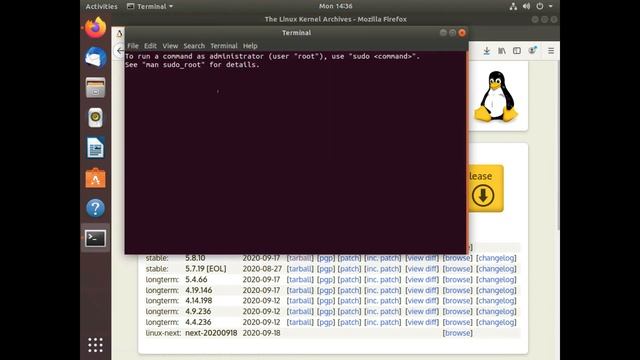Image resolution: width=640 pixels, height=360 pixels.
Task: Toggle Firefox sidebar view icon
Action: (517, 51)
